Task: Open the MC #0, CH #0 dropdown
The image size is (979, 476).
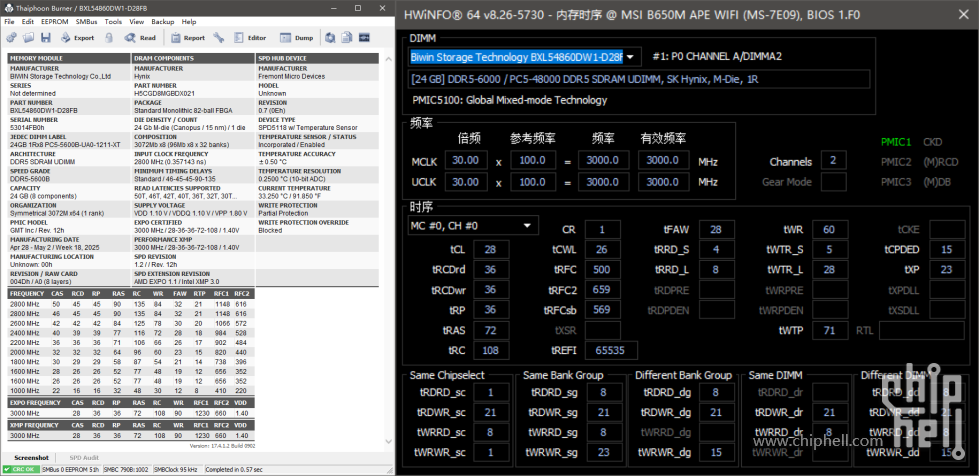Action: [x=473, y=225]
